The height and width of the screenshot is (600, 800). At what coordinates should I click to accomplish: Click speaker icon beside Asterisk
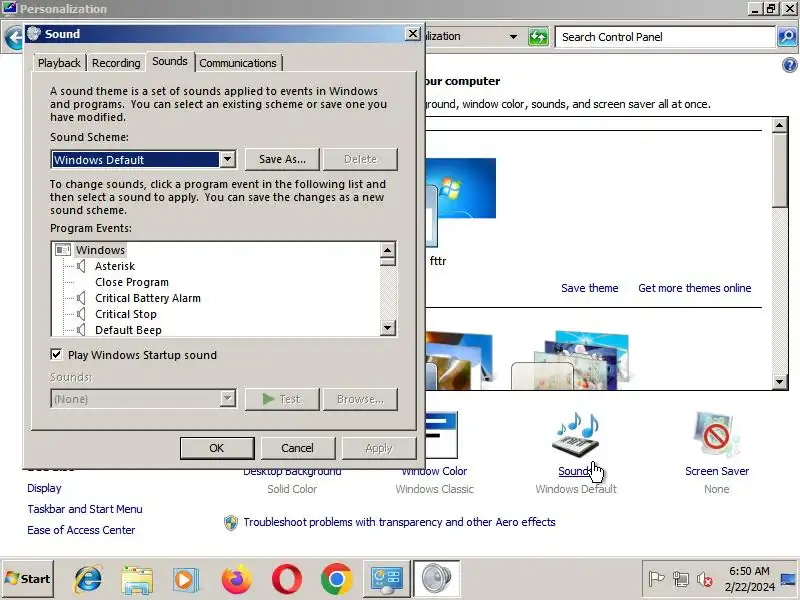[81, 266]
